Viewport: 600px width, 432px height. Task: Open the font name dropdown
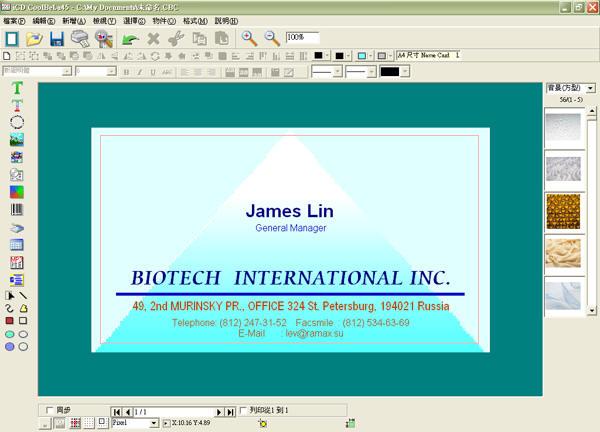click(x=67, y=71)
